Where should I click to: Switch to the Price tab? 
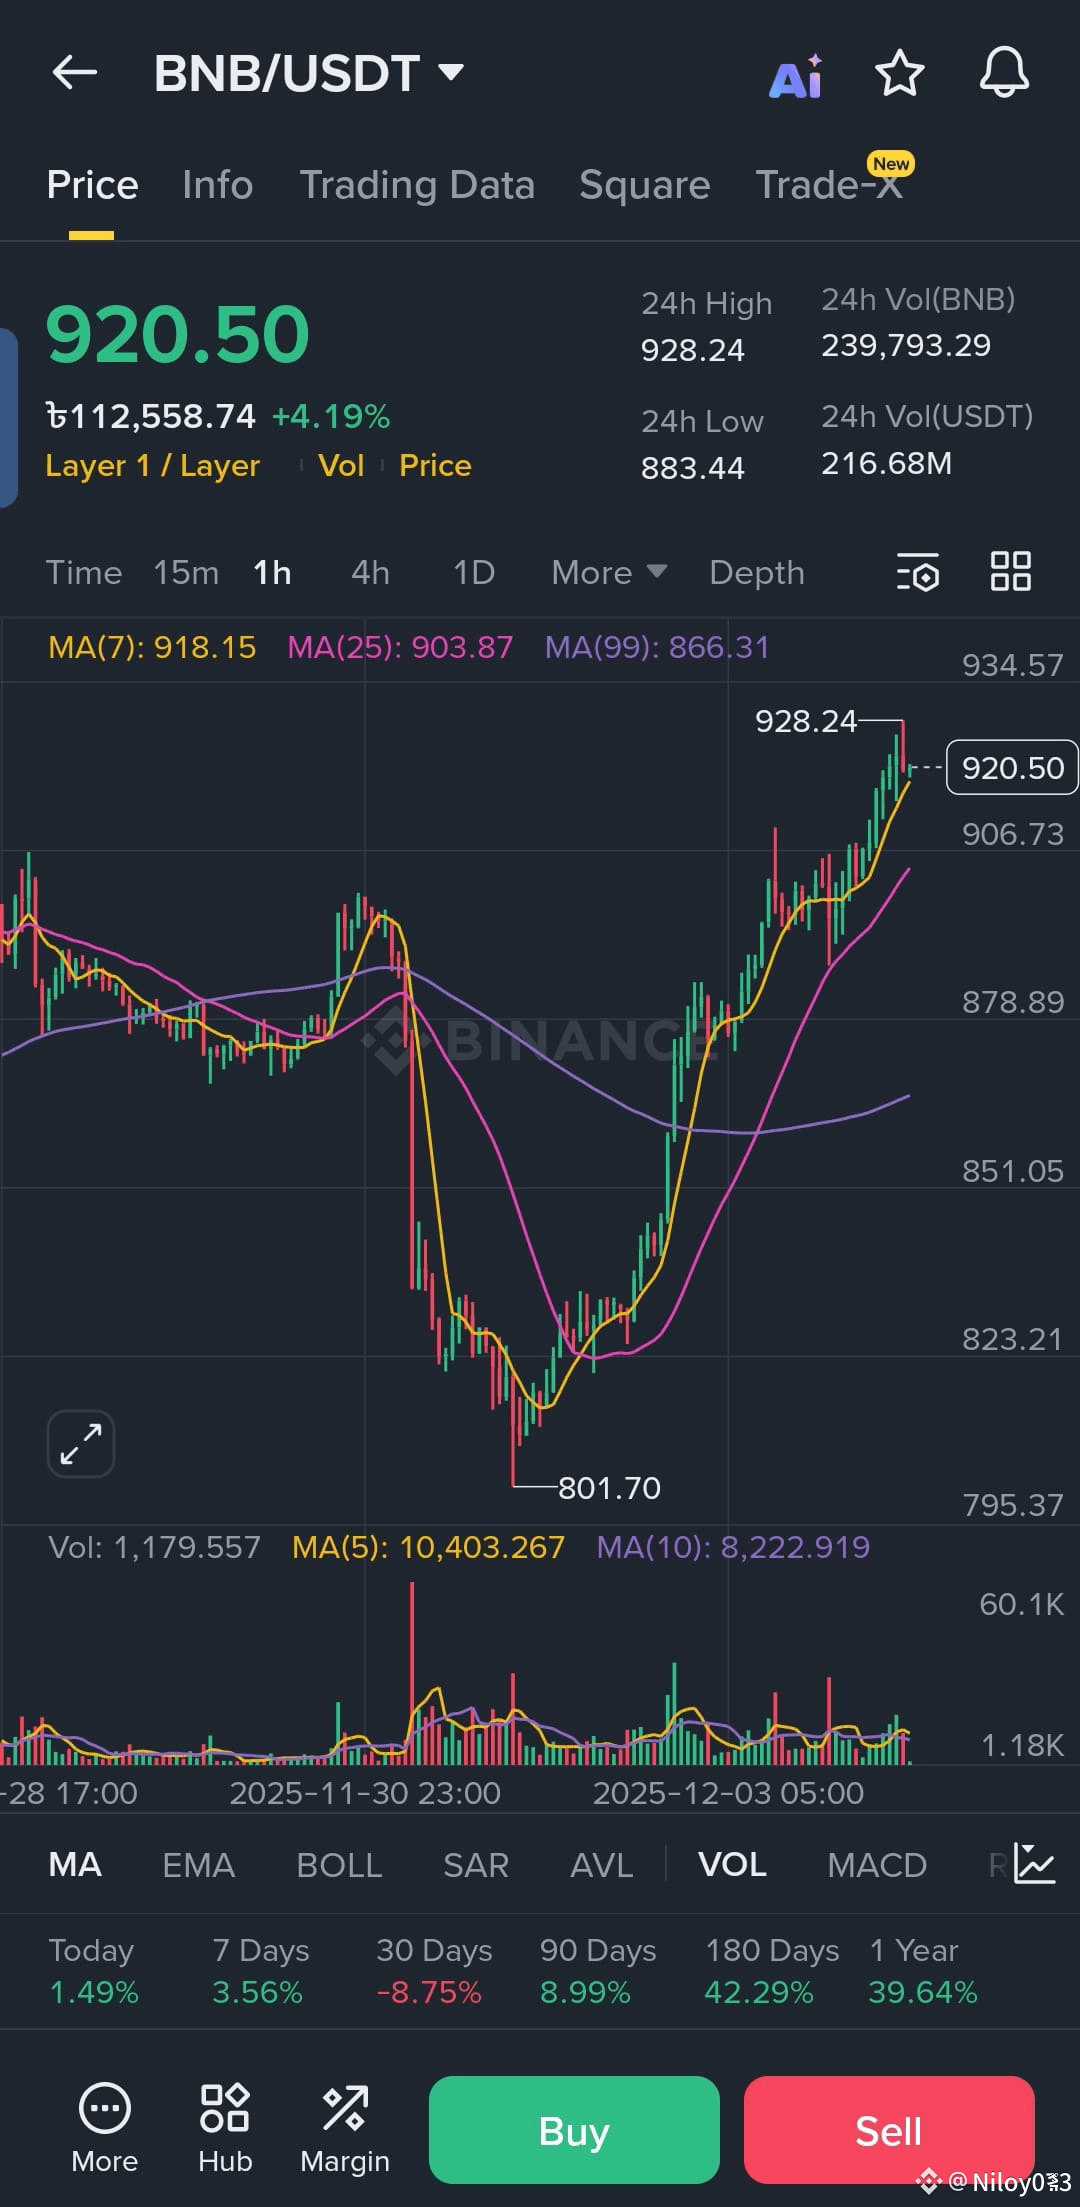click(92, 185)
